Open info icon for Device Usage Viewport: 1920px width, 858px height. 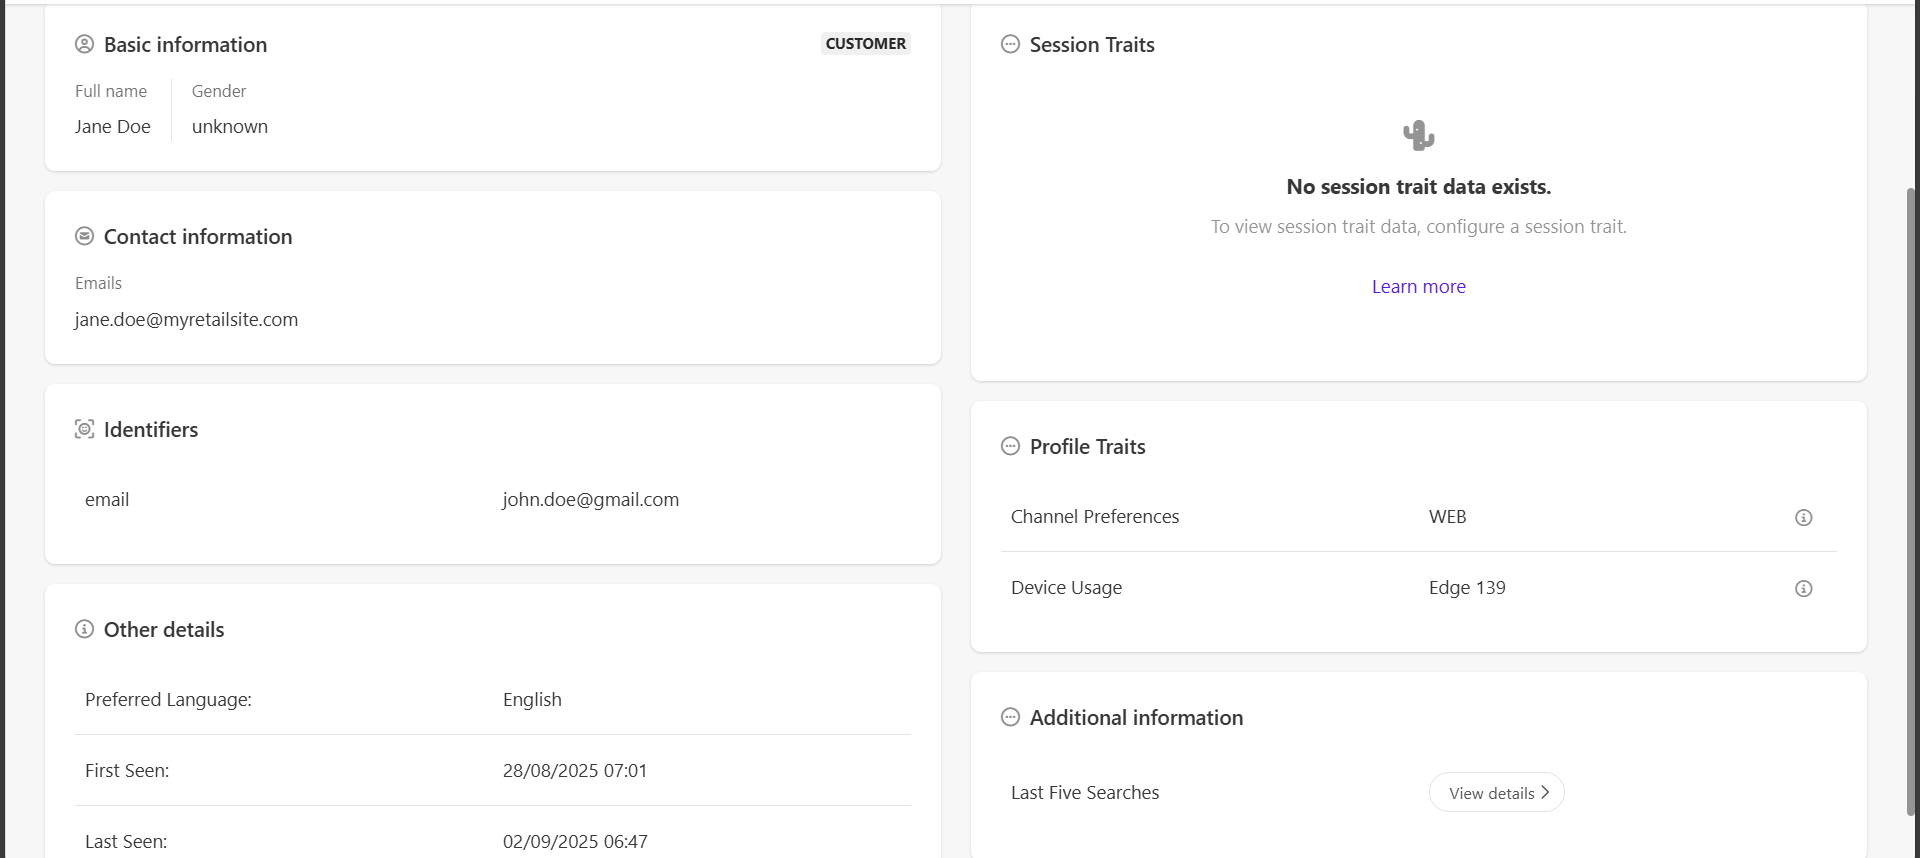click(x=1803, y=588)
